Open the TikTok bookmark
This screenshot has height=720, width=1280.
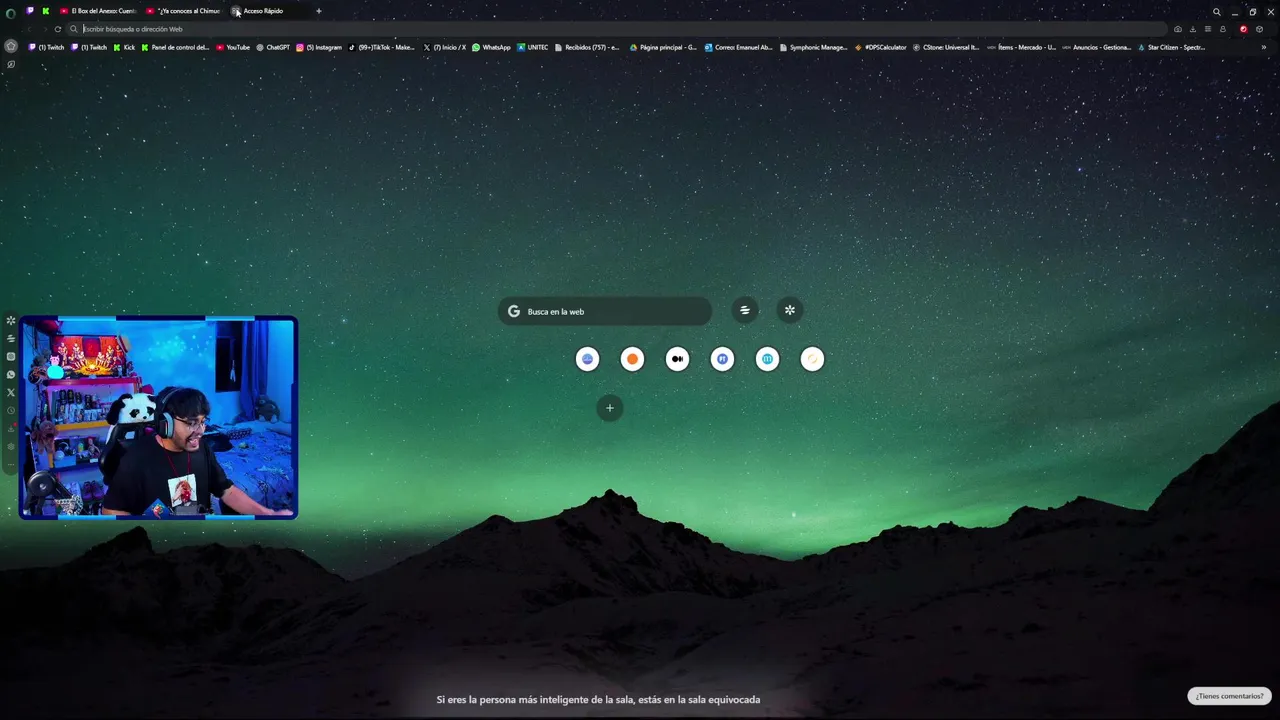click(x=381, y=47)
